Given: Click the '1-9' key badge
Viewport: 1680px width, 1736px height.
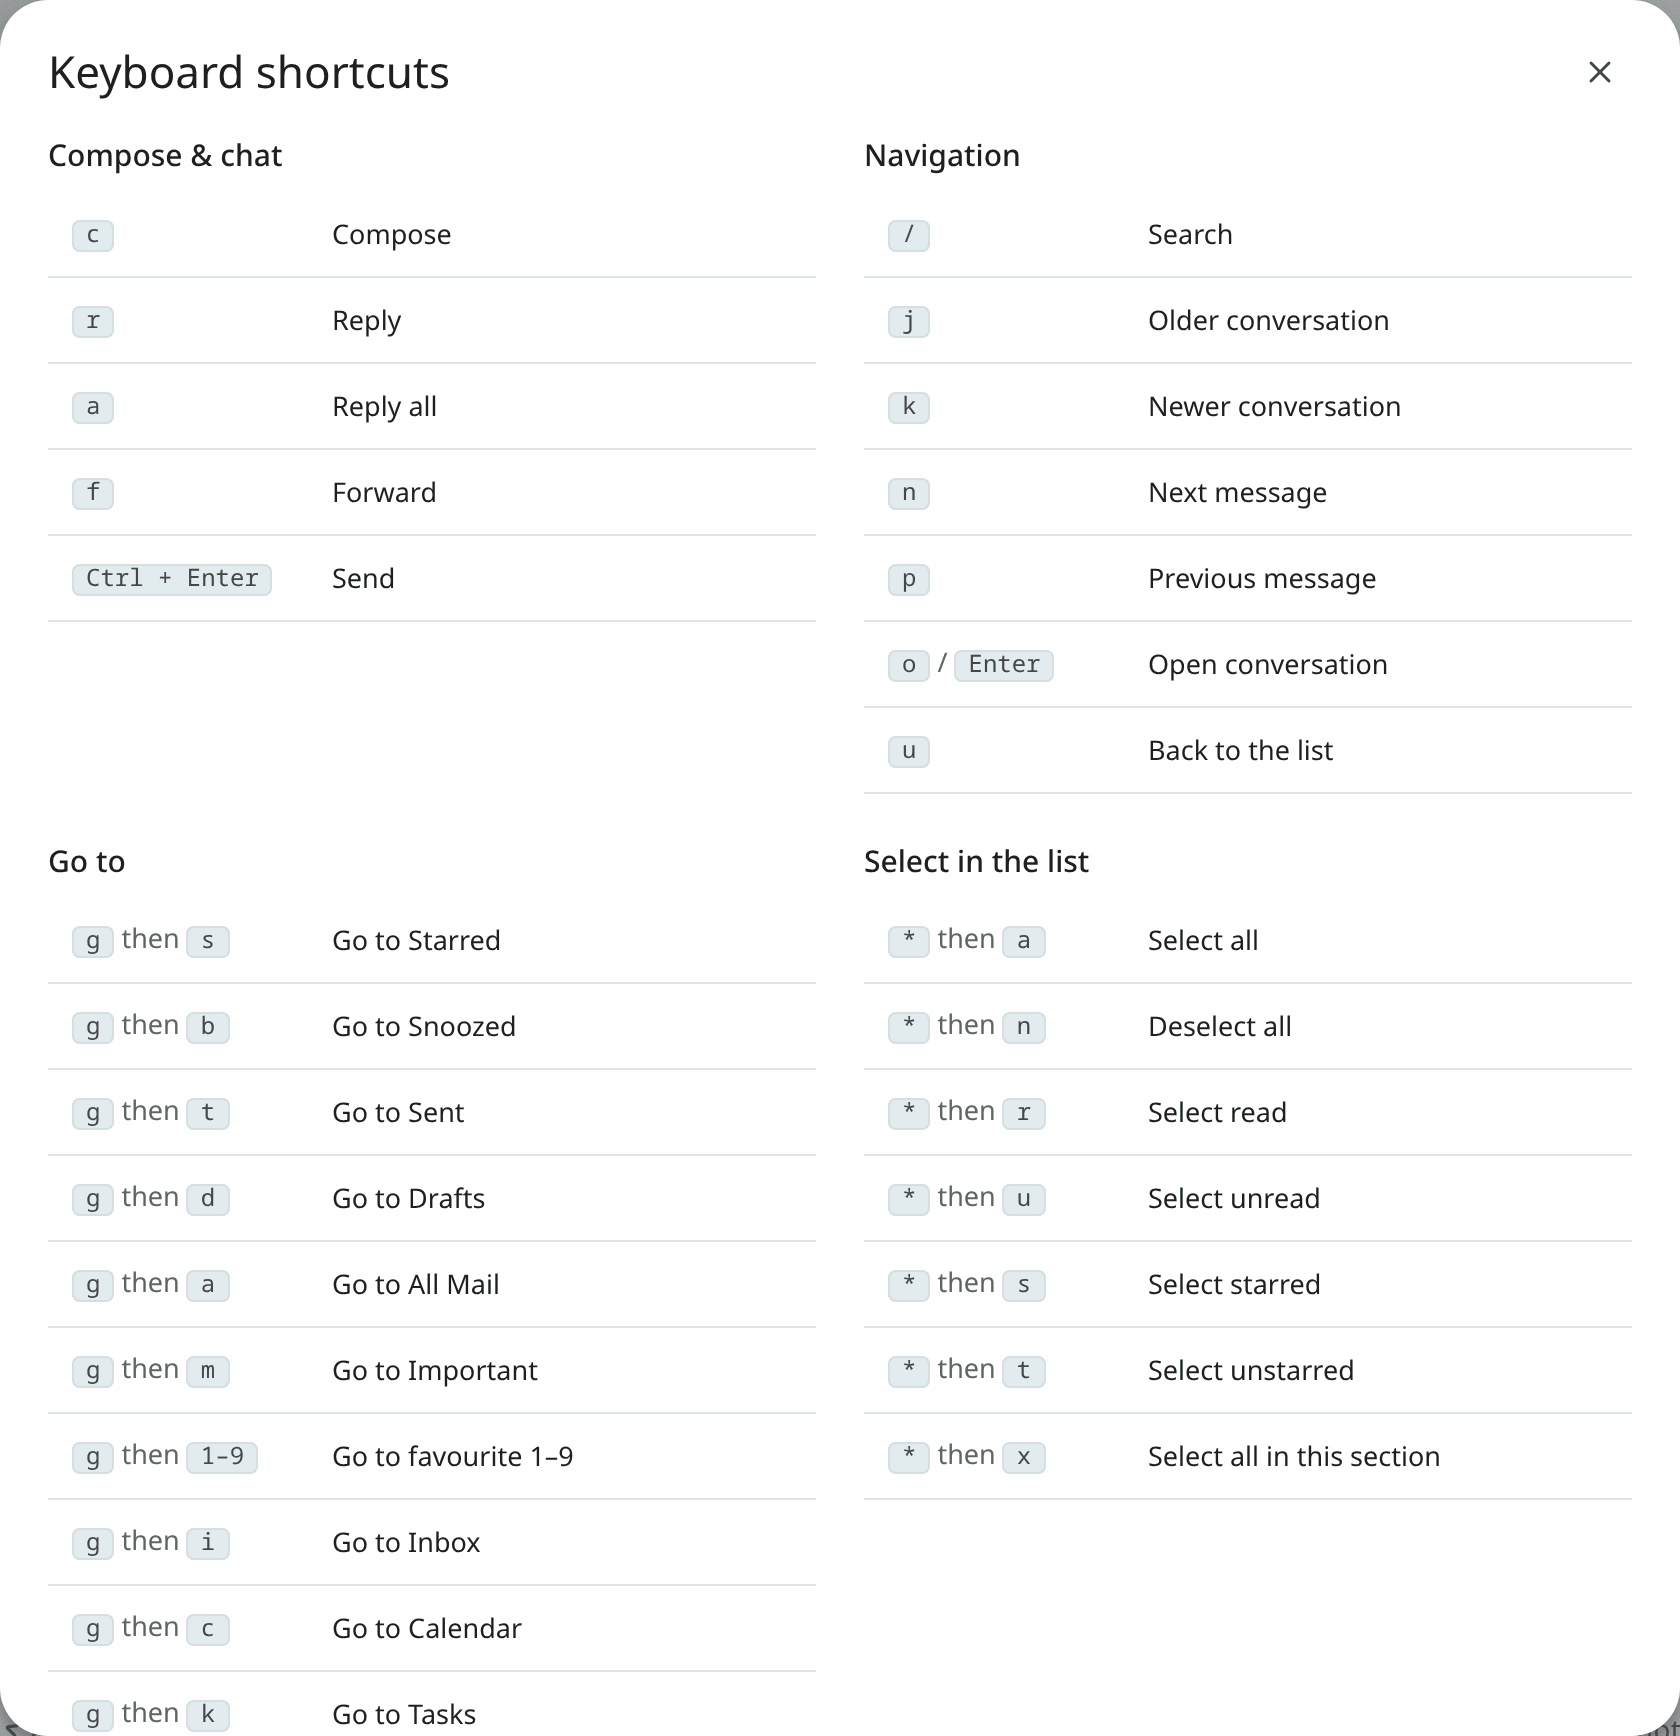Looking at the screenshot, I should click(x=222, y=1457).
